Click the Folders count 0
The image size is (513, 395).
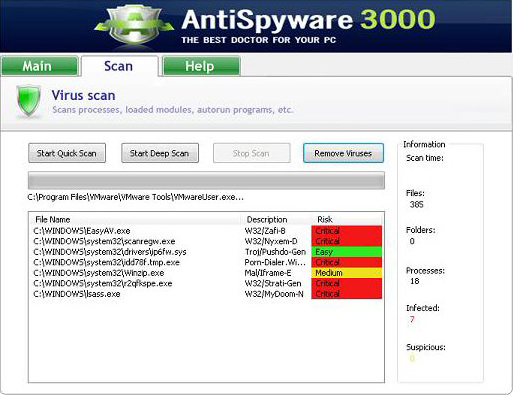[x=412, y=241]
